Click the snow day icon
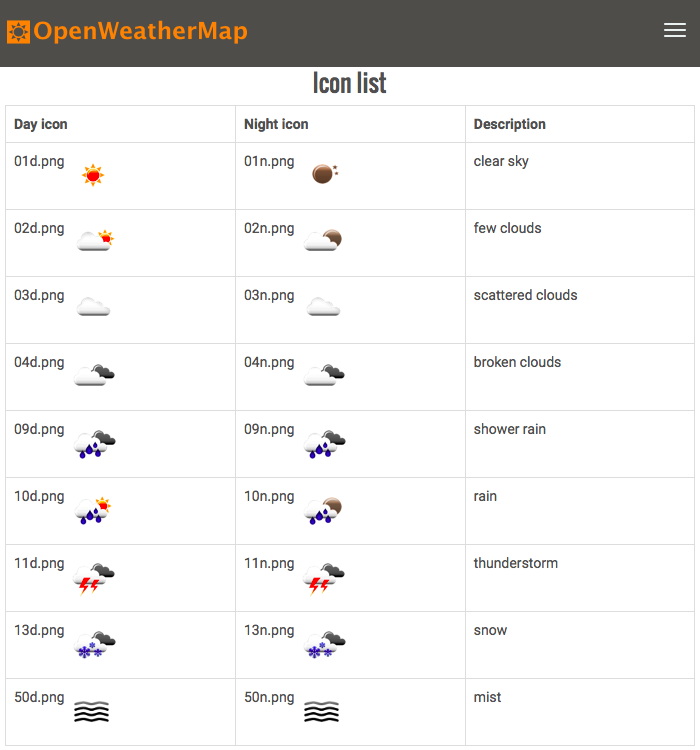This screenshot has height=750, width=700. (95, 645)
